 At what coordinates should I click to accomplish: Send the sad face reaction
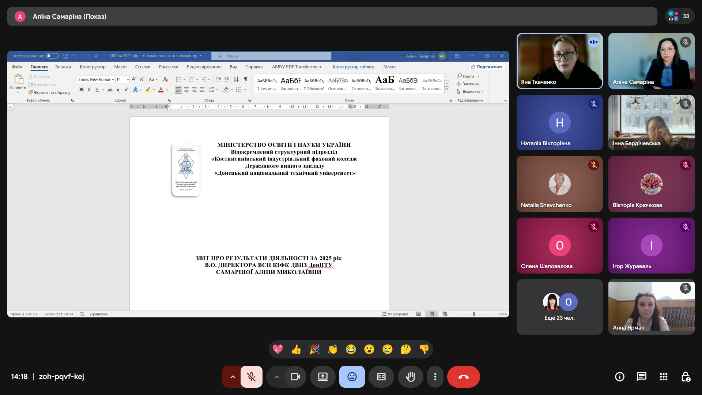[387, 349]
